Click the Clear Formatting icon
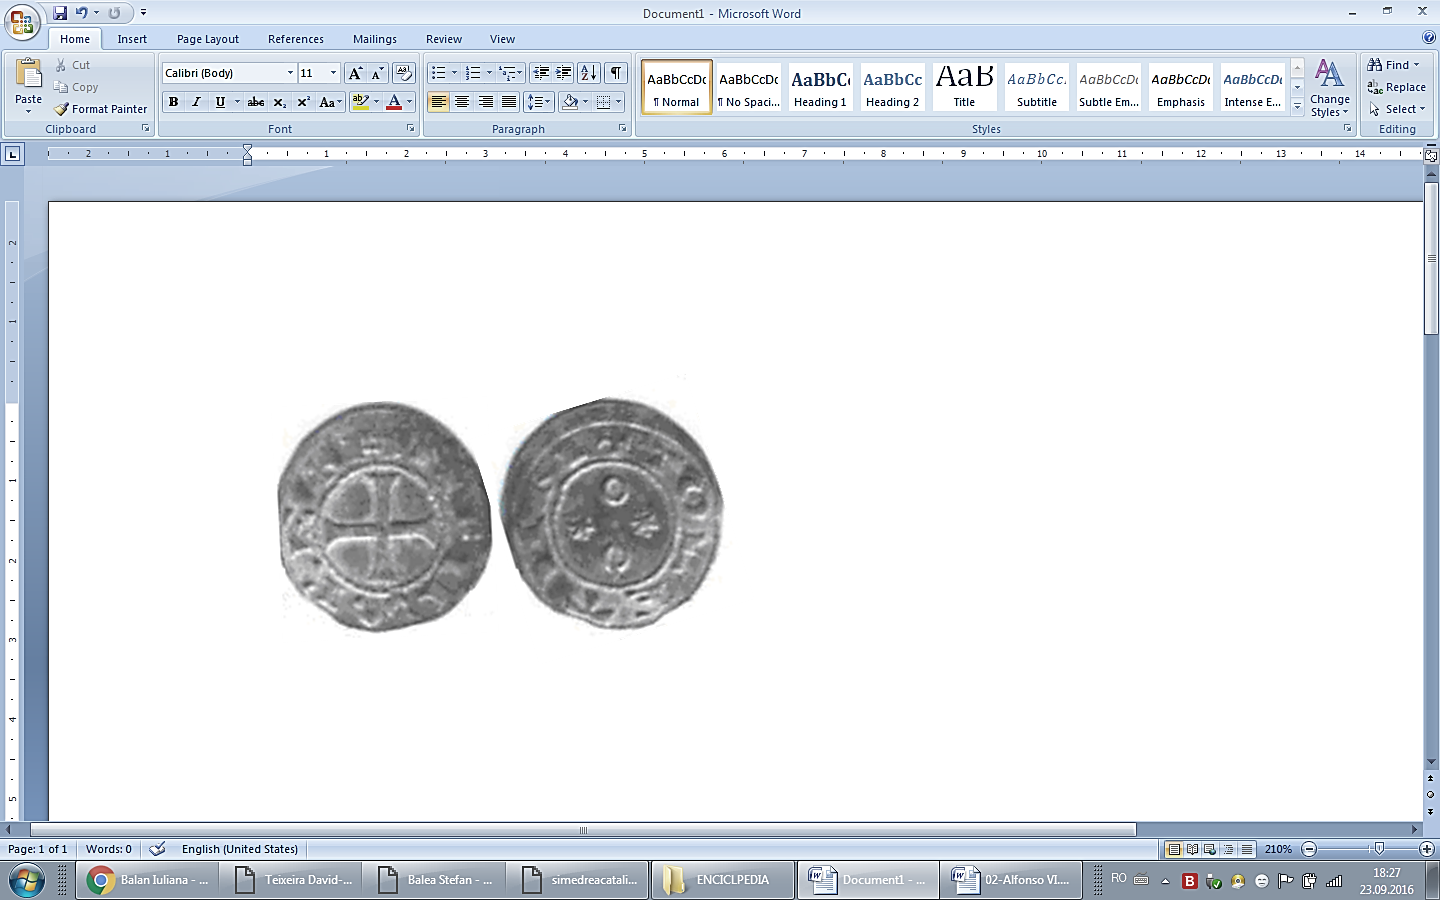 coord(403,73)
